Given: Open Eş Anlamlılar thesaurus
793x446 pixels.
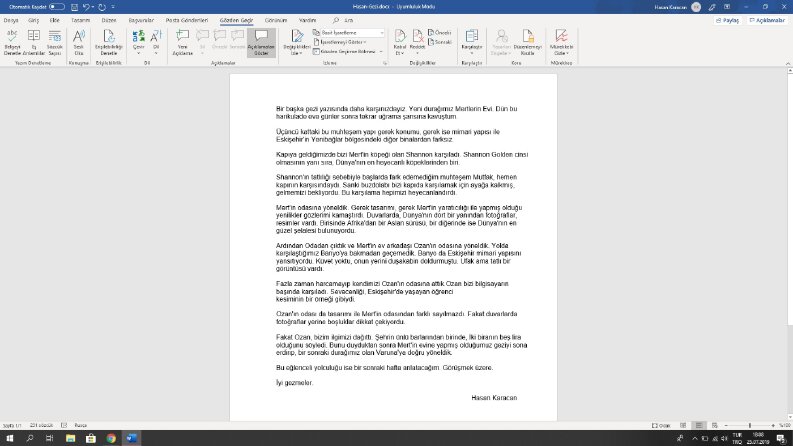Looking at the screenshot, I should click(x=34, y=42).
